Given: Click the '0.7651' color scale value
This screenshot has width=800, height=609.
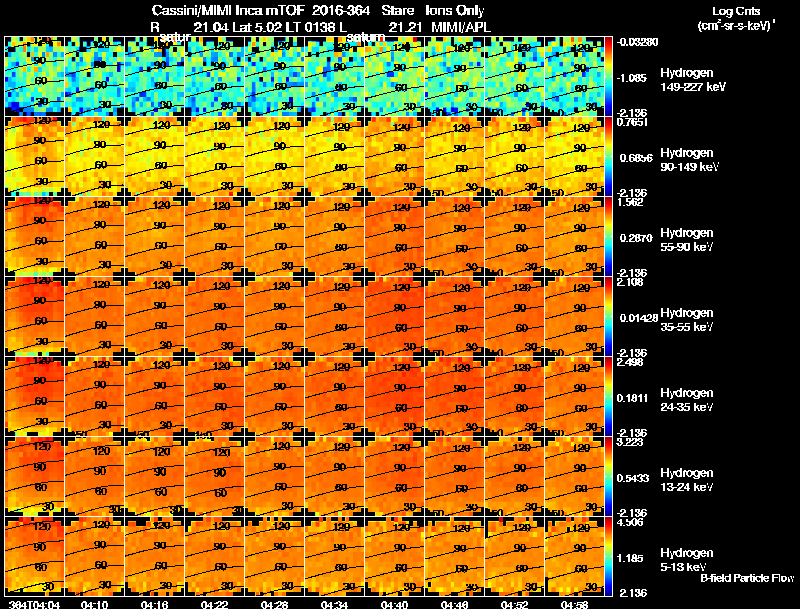Looking at the screenshot, I should pos(632,122).
